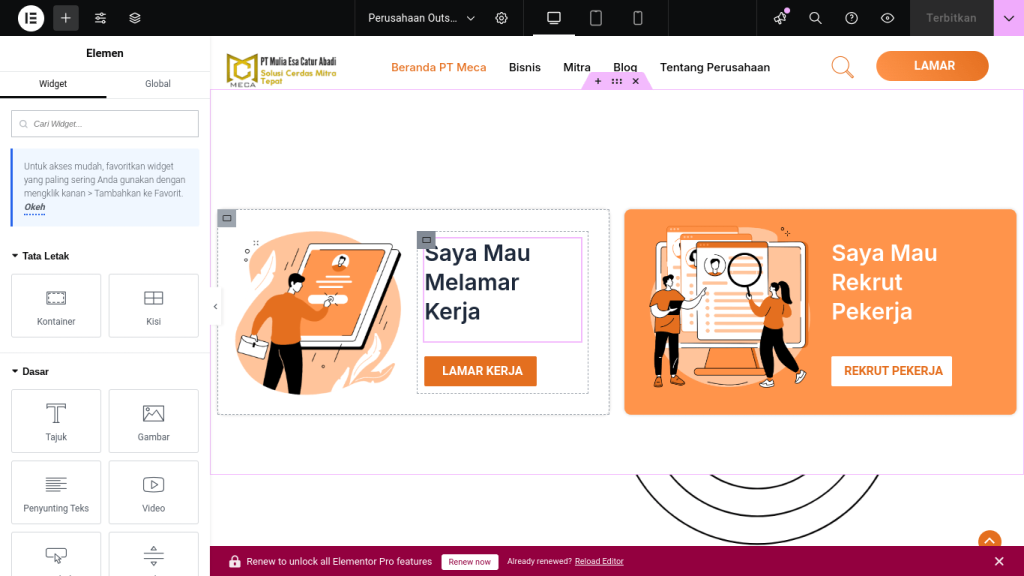
Task: Select the divider widget icon
Action: click(x=153, y=554)
